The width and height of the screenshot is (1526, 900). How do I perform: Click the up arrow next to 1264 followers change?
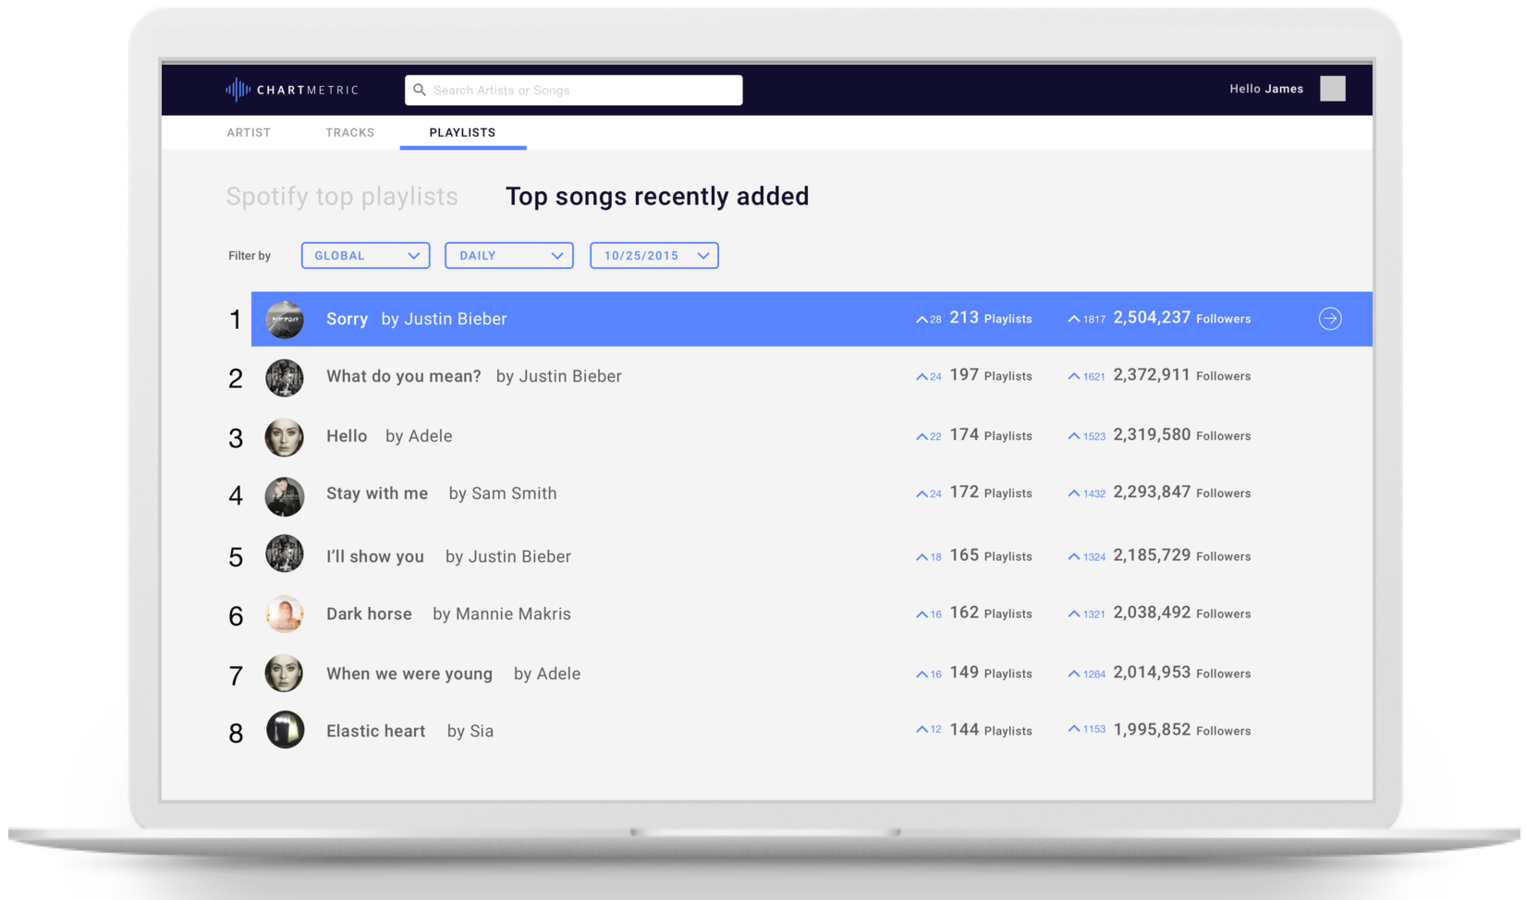click(1073, 674)
